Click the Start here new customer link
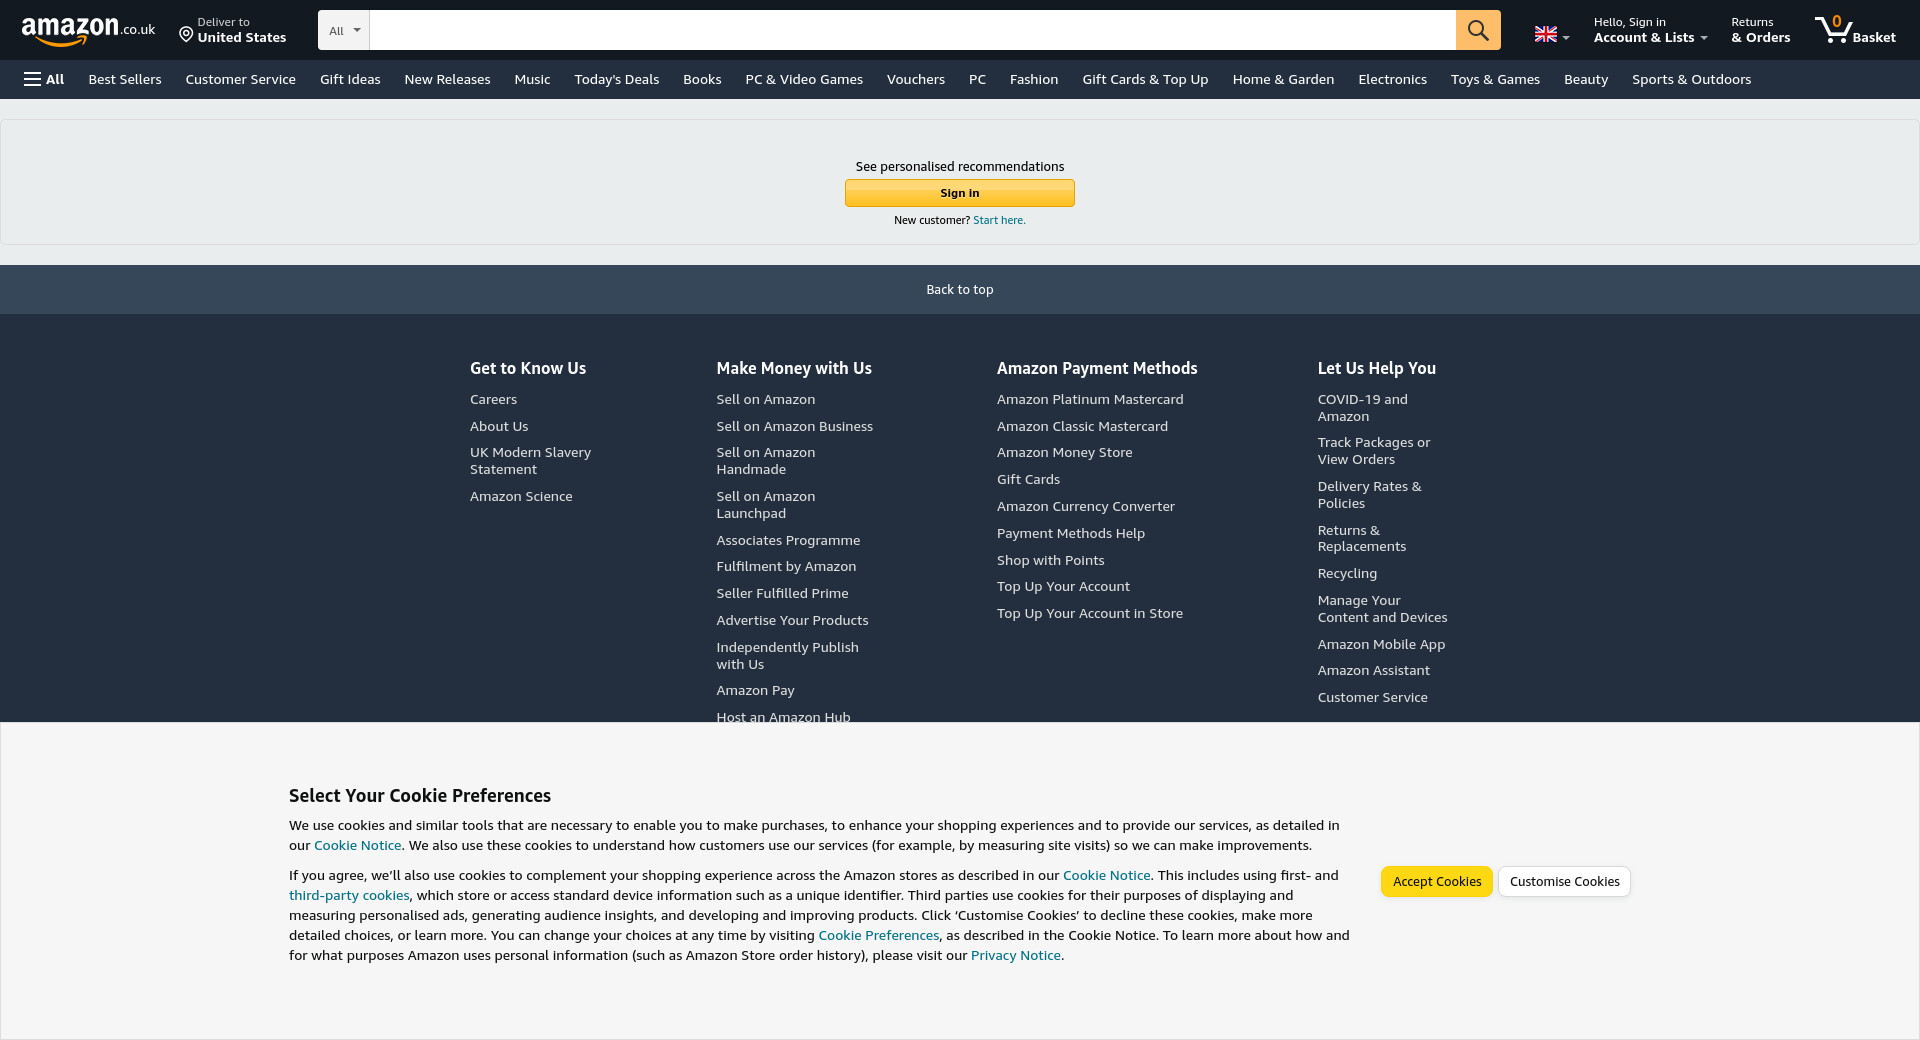Screen dimensions: 1920x1040 pyautogui.click(x=999, y=220)
